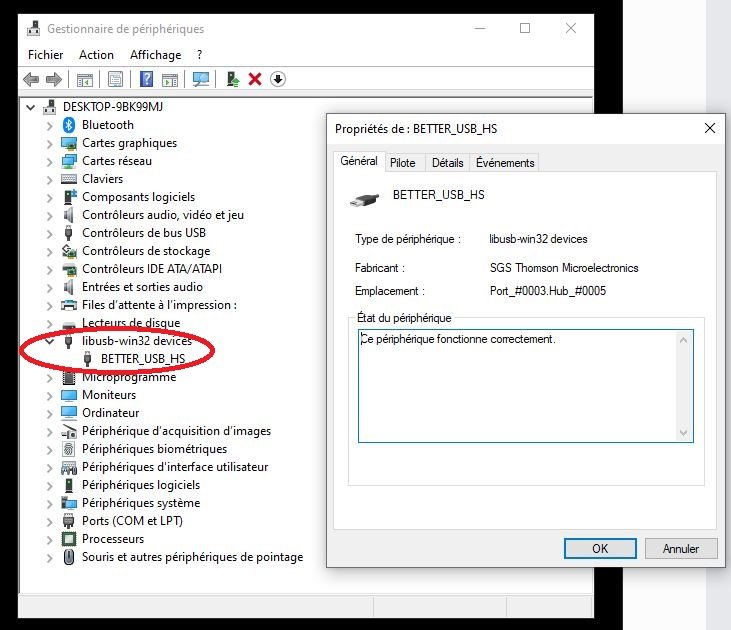The width and height of the screenshot is (731, 630).
Task: Select the Contrôleurs de stockage icon
Action: tap(69, 251)
